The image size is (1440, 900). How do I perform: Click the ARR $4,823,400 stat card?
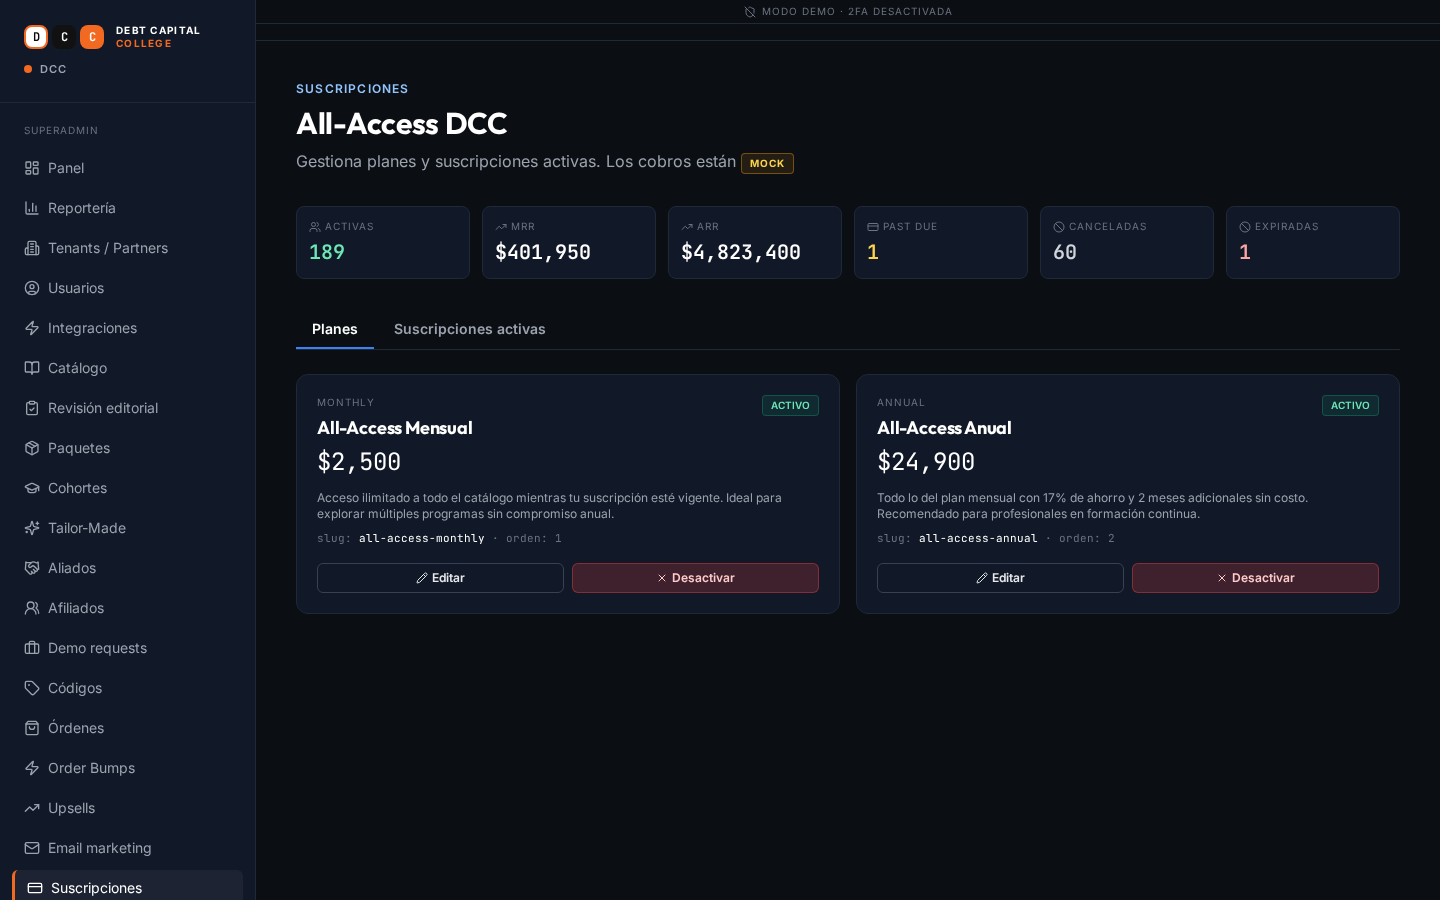click(755, 242)
